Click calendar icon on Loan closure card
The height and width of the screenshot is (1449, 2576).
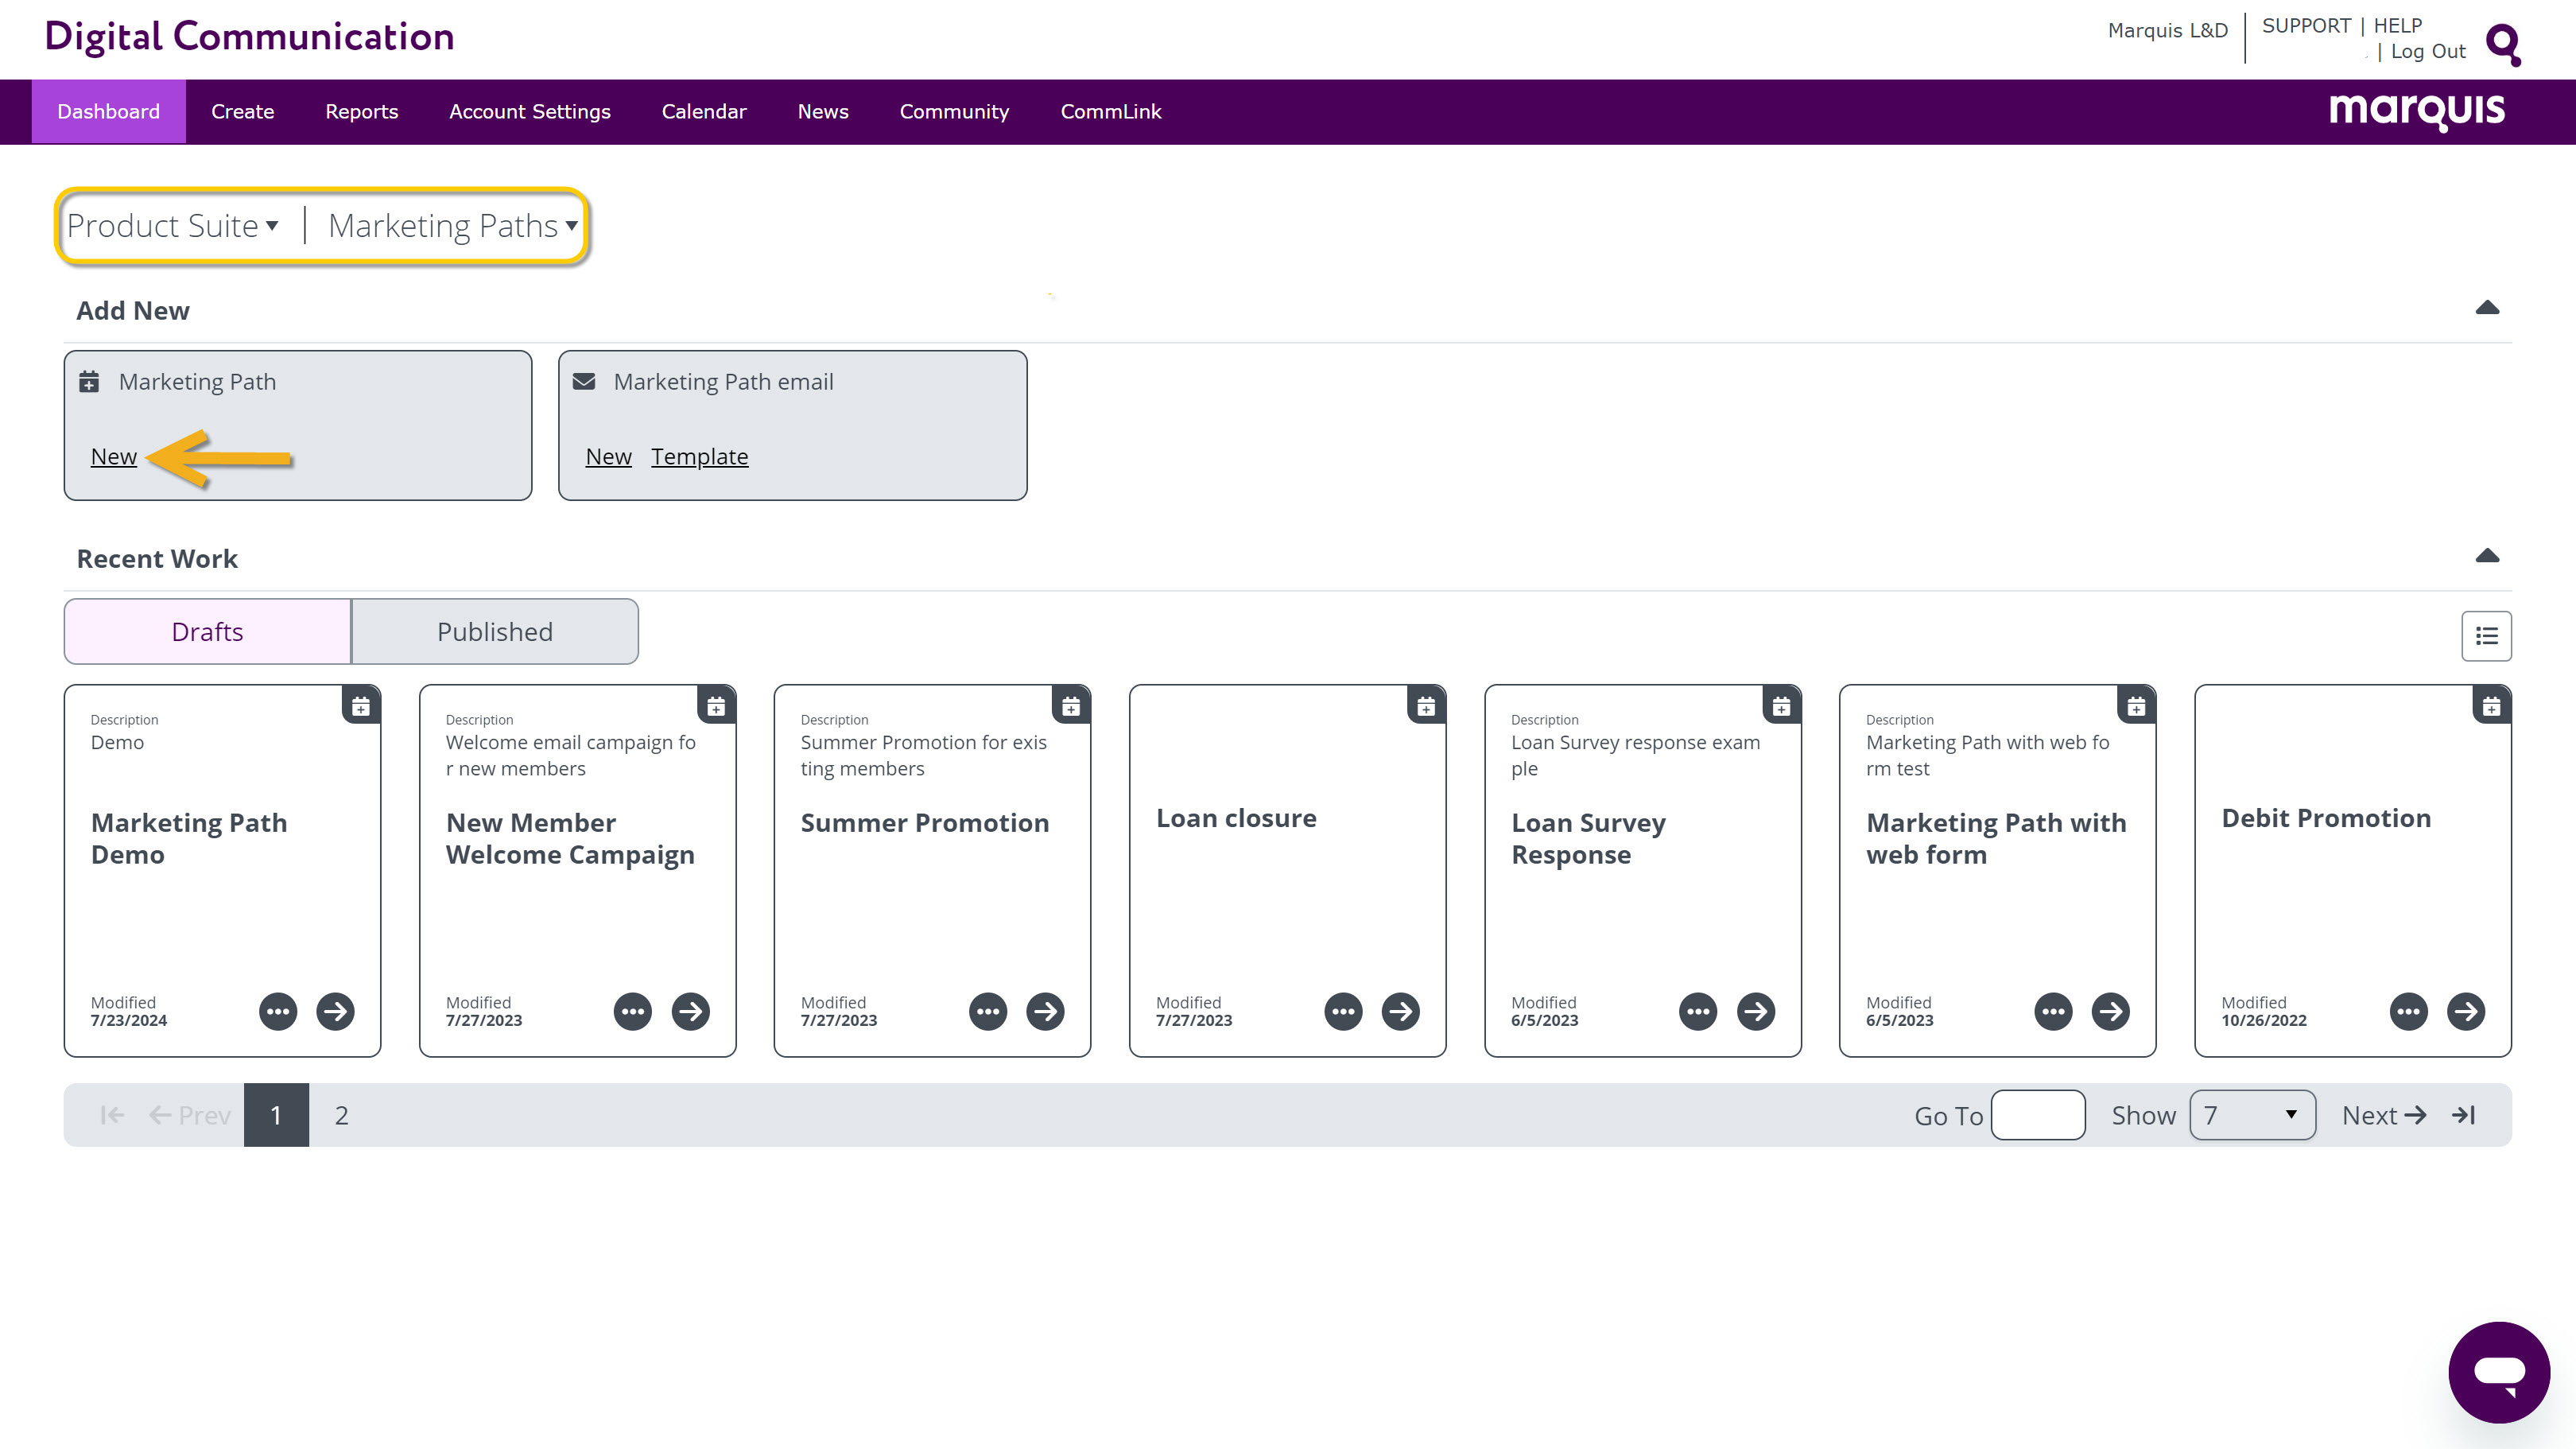pyautogui.click(x=1426, y=706)
